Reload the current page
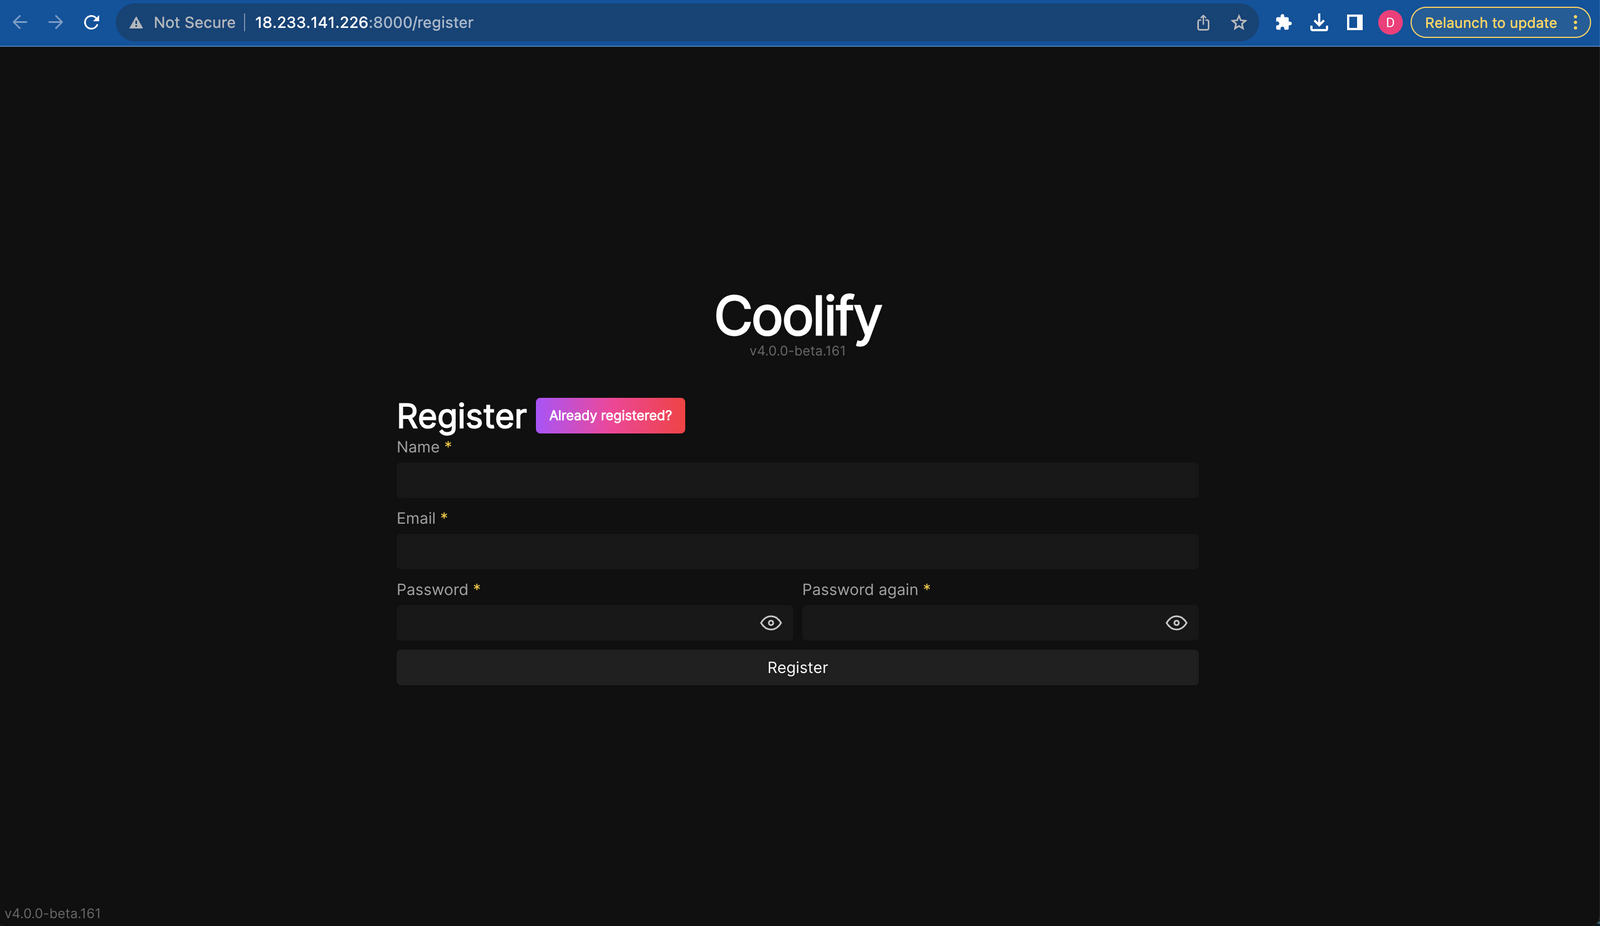Viewport: 1600px width, 926px height. (x=92, y=22)
